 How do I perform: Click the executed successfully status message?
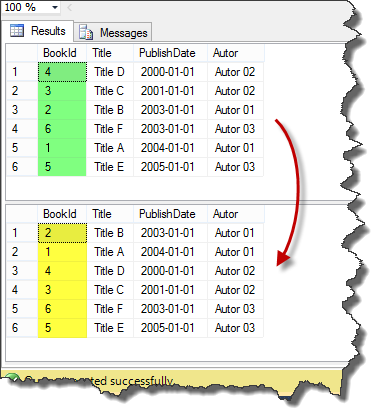tap(100, 381)
